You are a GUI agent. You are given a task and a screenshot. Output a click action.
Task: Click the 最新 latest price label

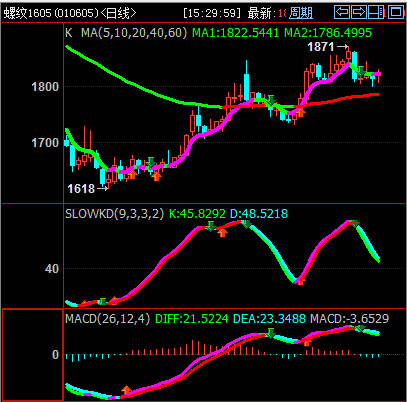pyautogui.click(x=262, y=13)
